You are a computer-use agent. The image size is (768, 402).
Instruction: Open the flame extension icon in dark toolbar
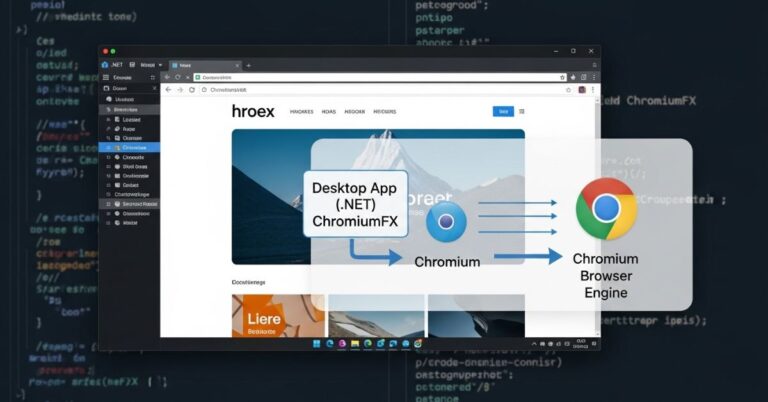coord(573,77)
